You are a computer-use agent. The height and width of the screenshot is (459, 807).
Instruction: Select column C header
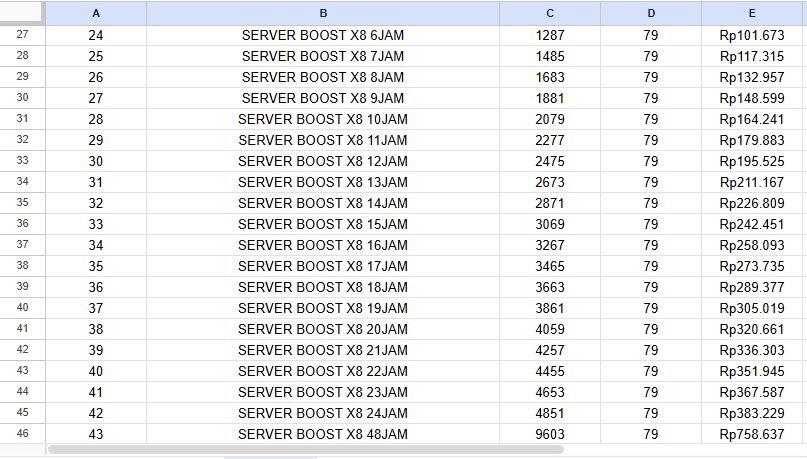pos(550,13)
